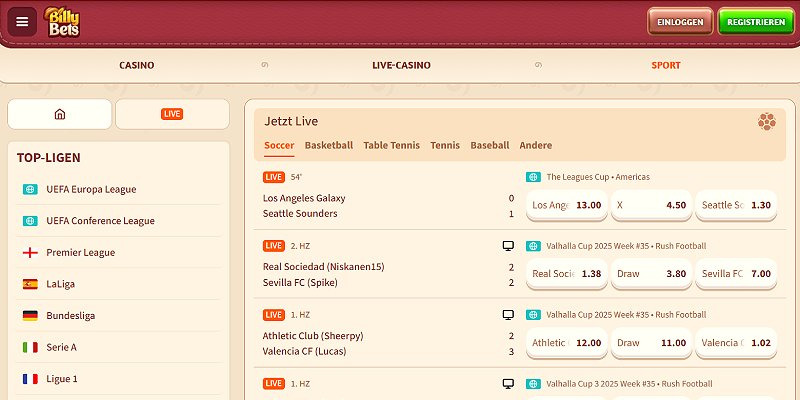The width and height of the screenshot is (800, 400).
Task: Click the soccer ball icon in Jetzt Live
Action: (x=766, y=122)
